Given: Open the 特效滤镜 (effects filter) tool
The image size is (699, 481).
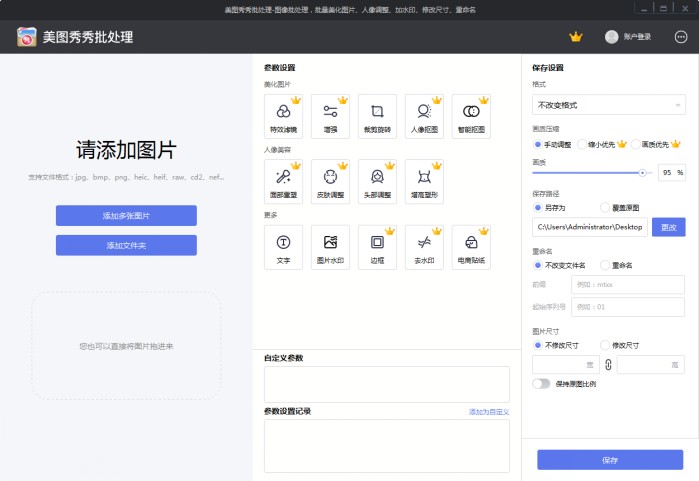Looking at the screenshot, I should pyautogui.click(x=283, y=116).
